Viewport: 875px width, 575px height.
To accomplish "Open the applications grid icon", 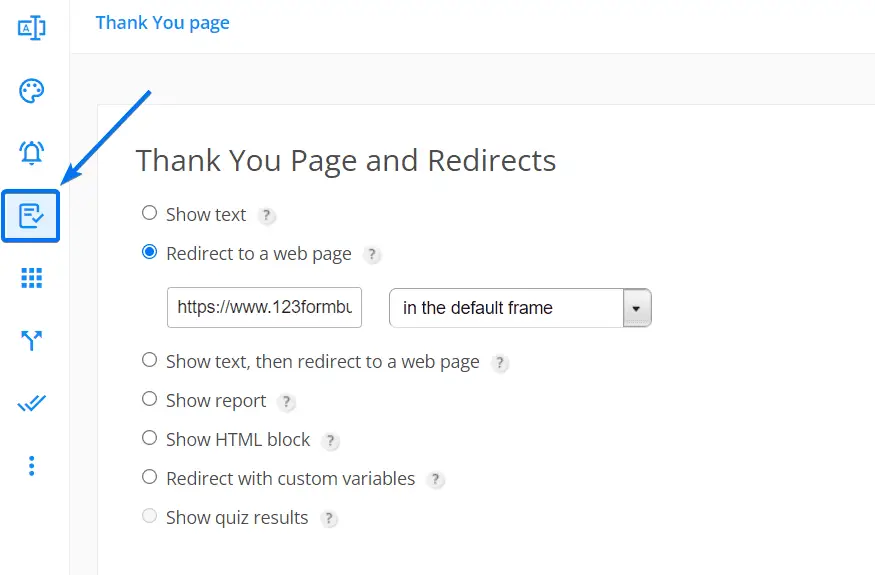I will (x=31, y=278).
